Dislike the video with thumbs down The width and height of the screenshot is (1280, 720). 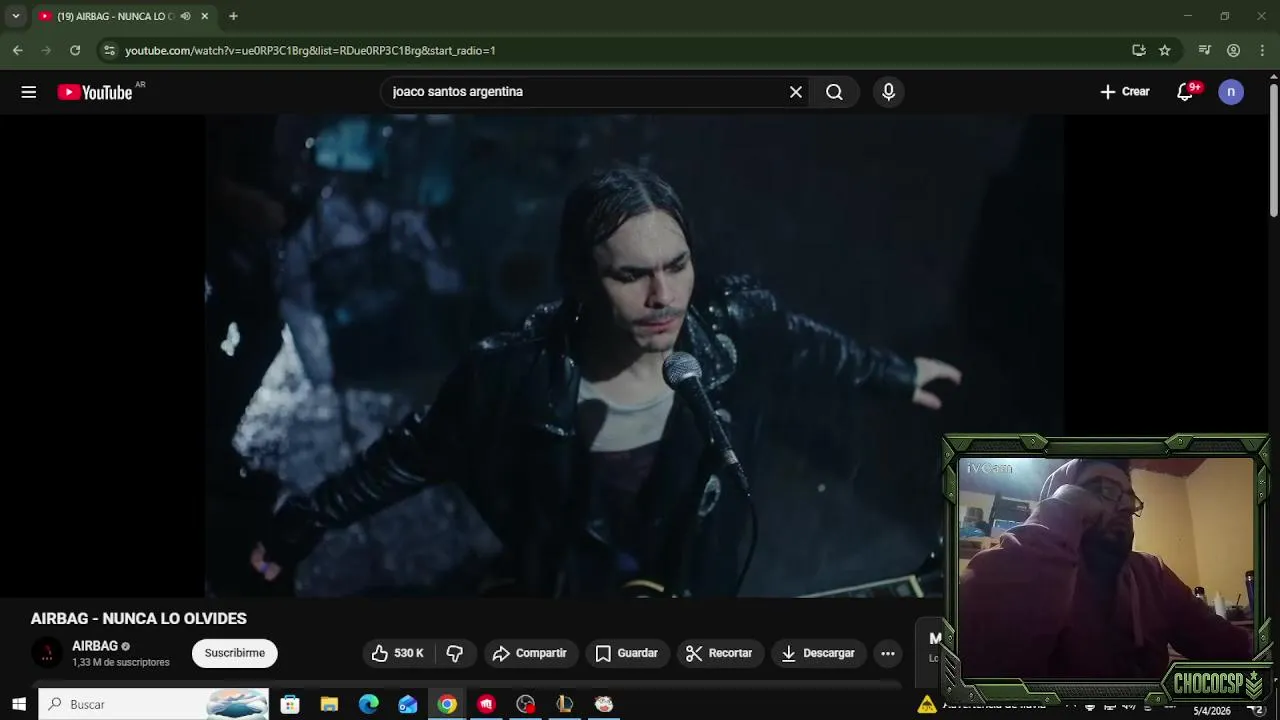[x=455, y=653]
